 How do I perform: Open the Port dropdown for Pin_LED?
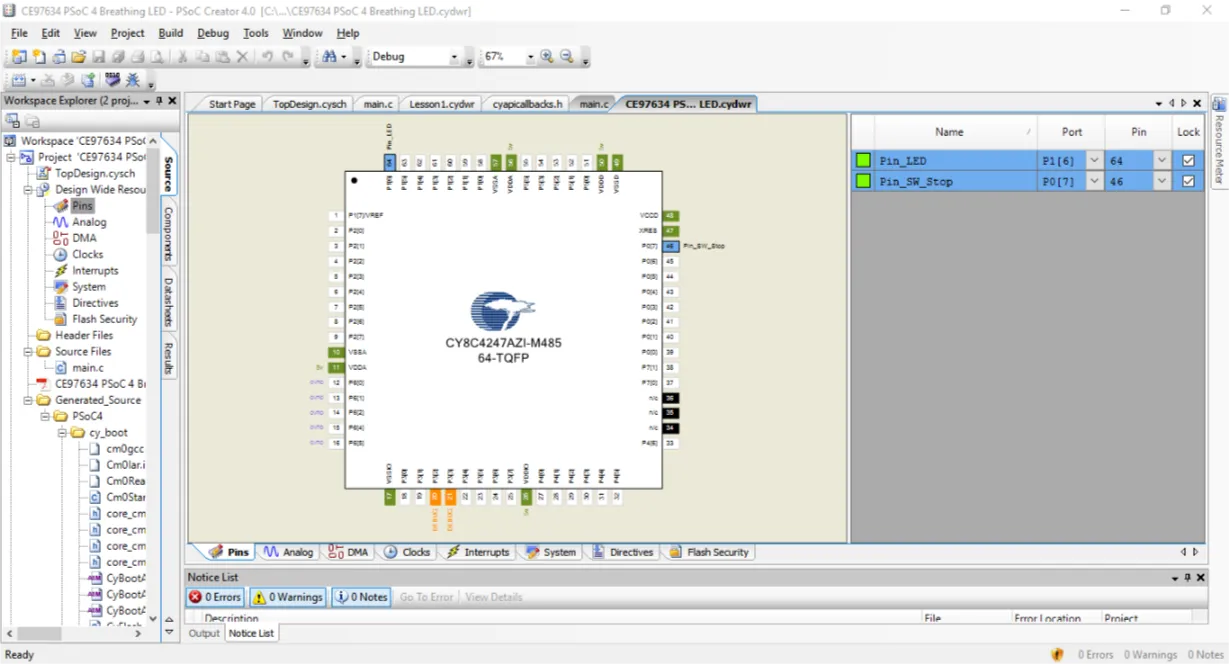point(1094,160)
